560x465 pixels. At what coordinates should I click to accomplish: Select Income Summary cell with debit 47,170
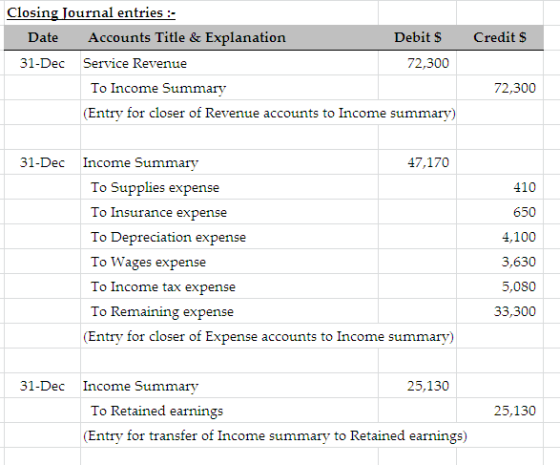[141, 162]
